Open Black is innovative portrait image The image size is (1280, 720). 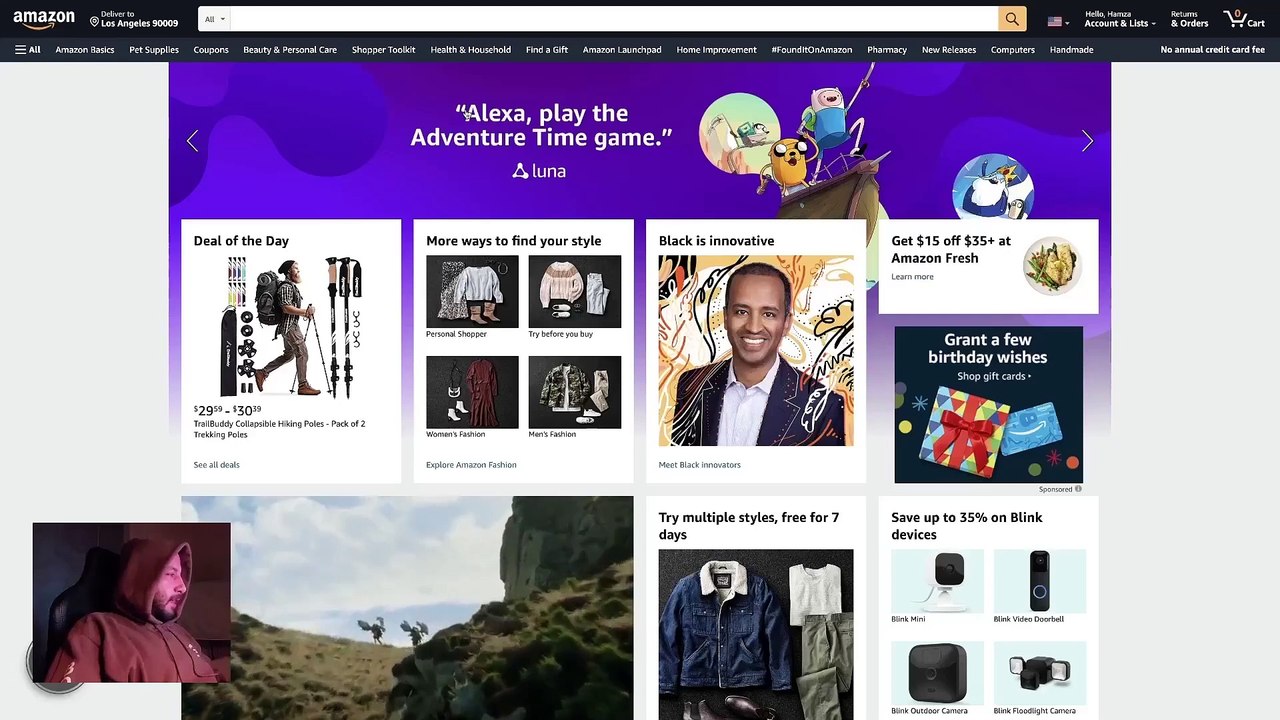(x=756, y=350)
